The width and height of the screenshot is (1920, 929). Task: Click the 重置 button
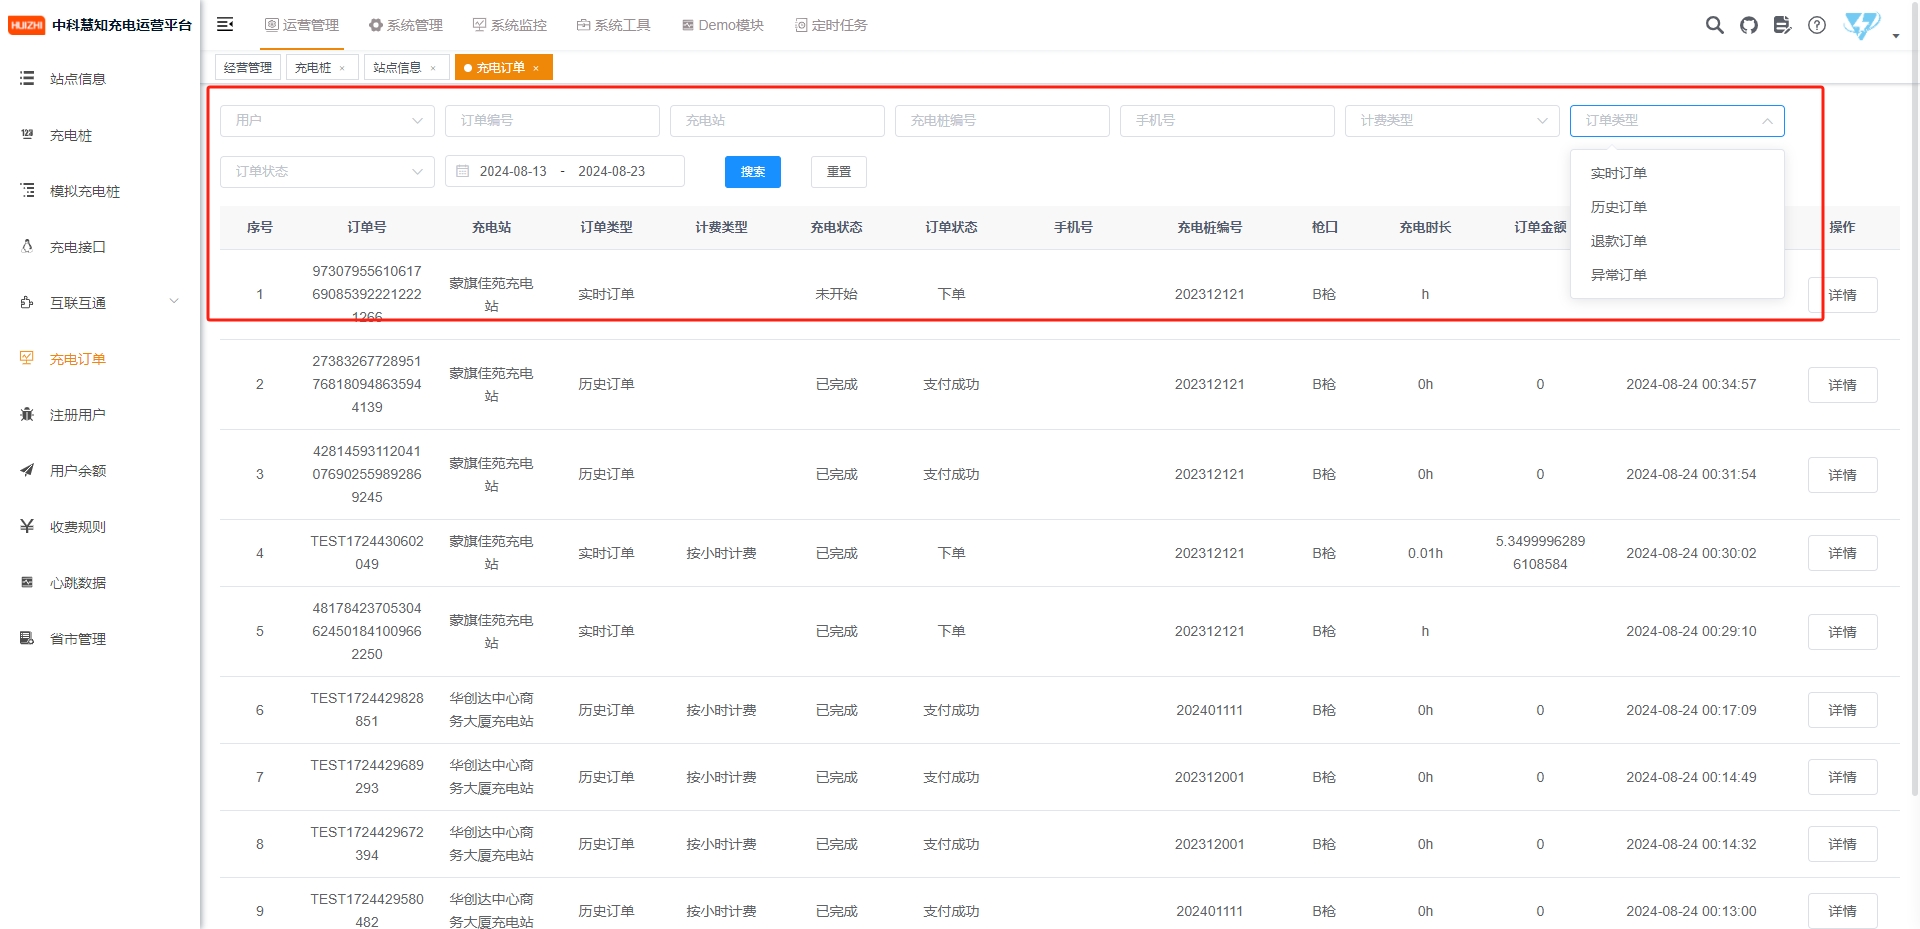pyautogui.click(x=838, y=172)
